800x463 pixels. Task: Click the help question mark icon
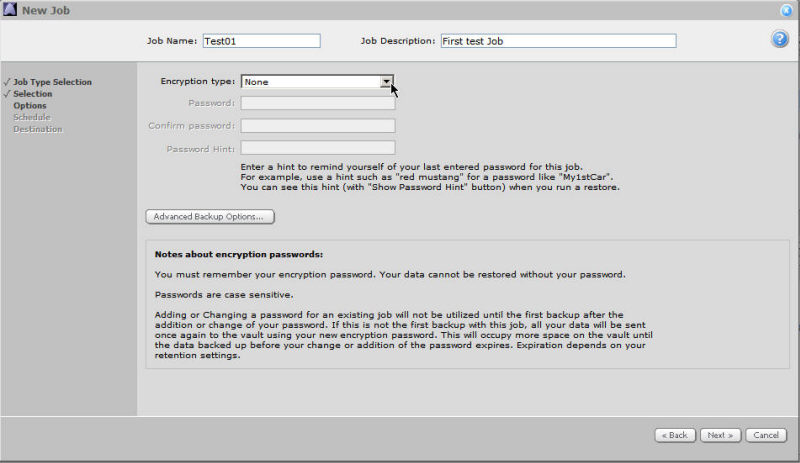tap(780, 39)
